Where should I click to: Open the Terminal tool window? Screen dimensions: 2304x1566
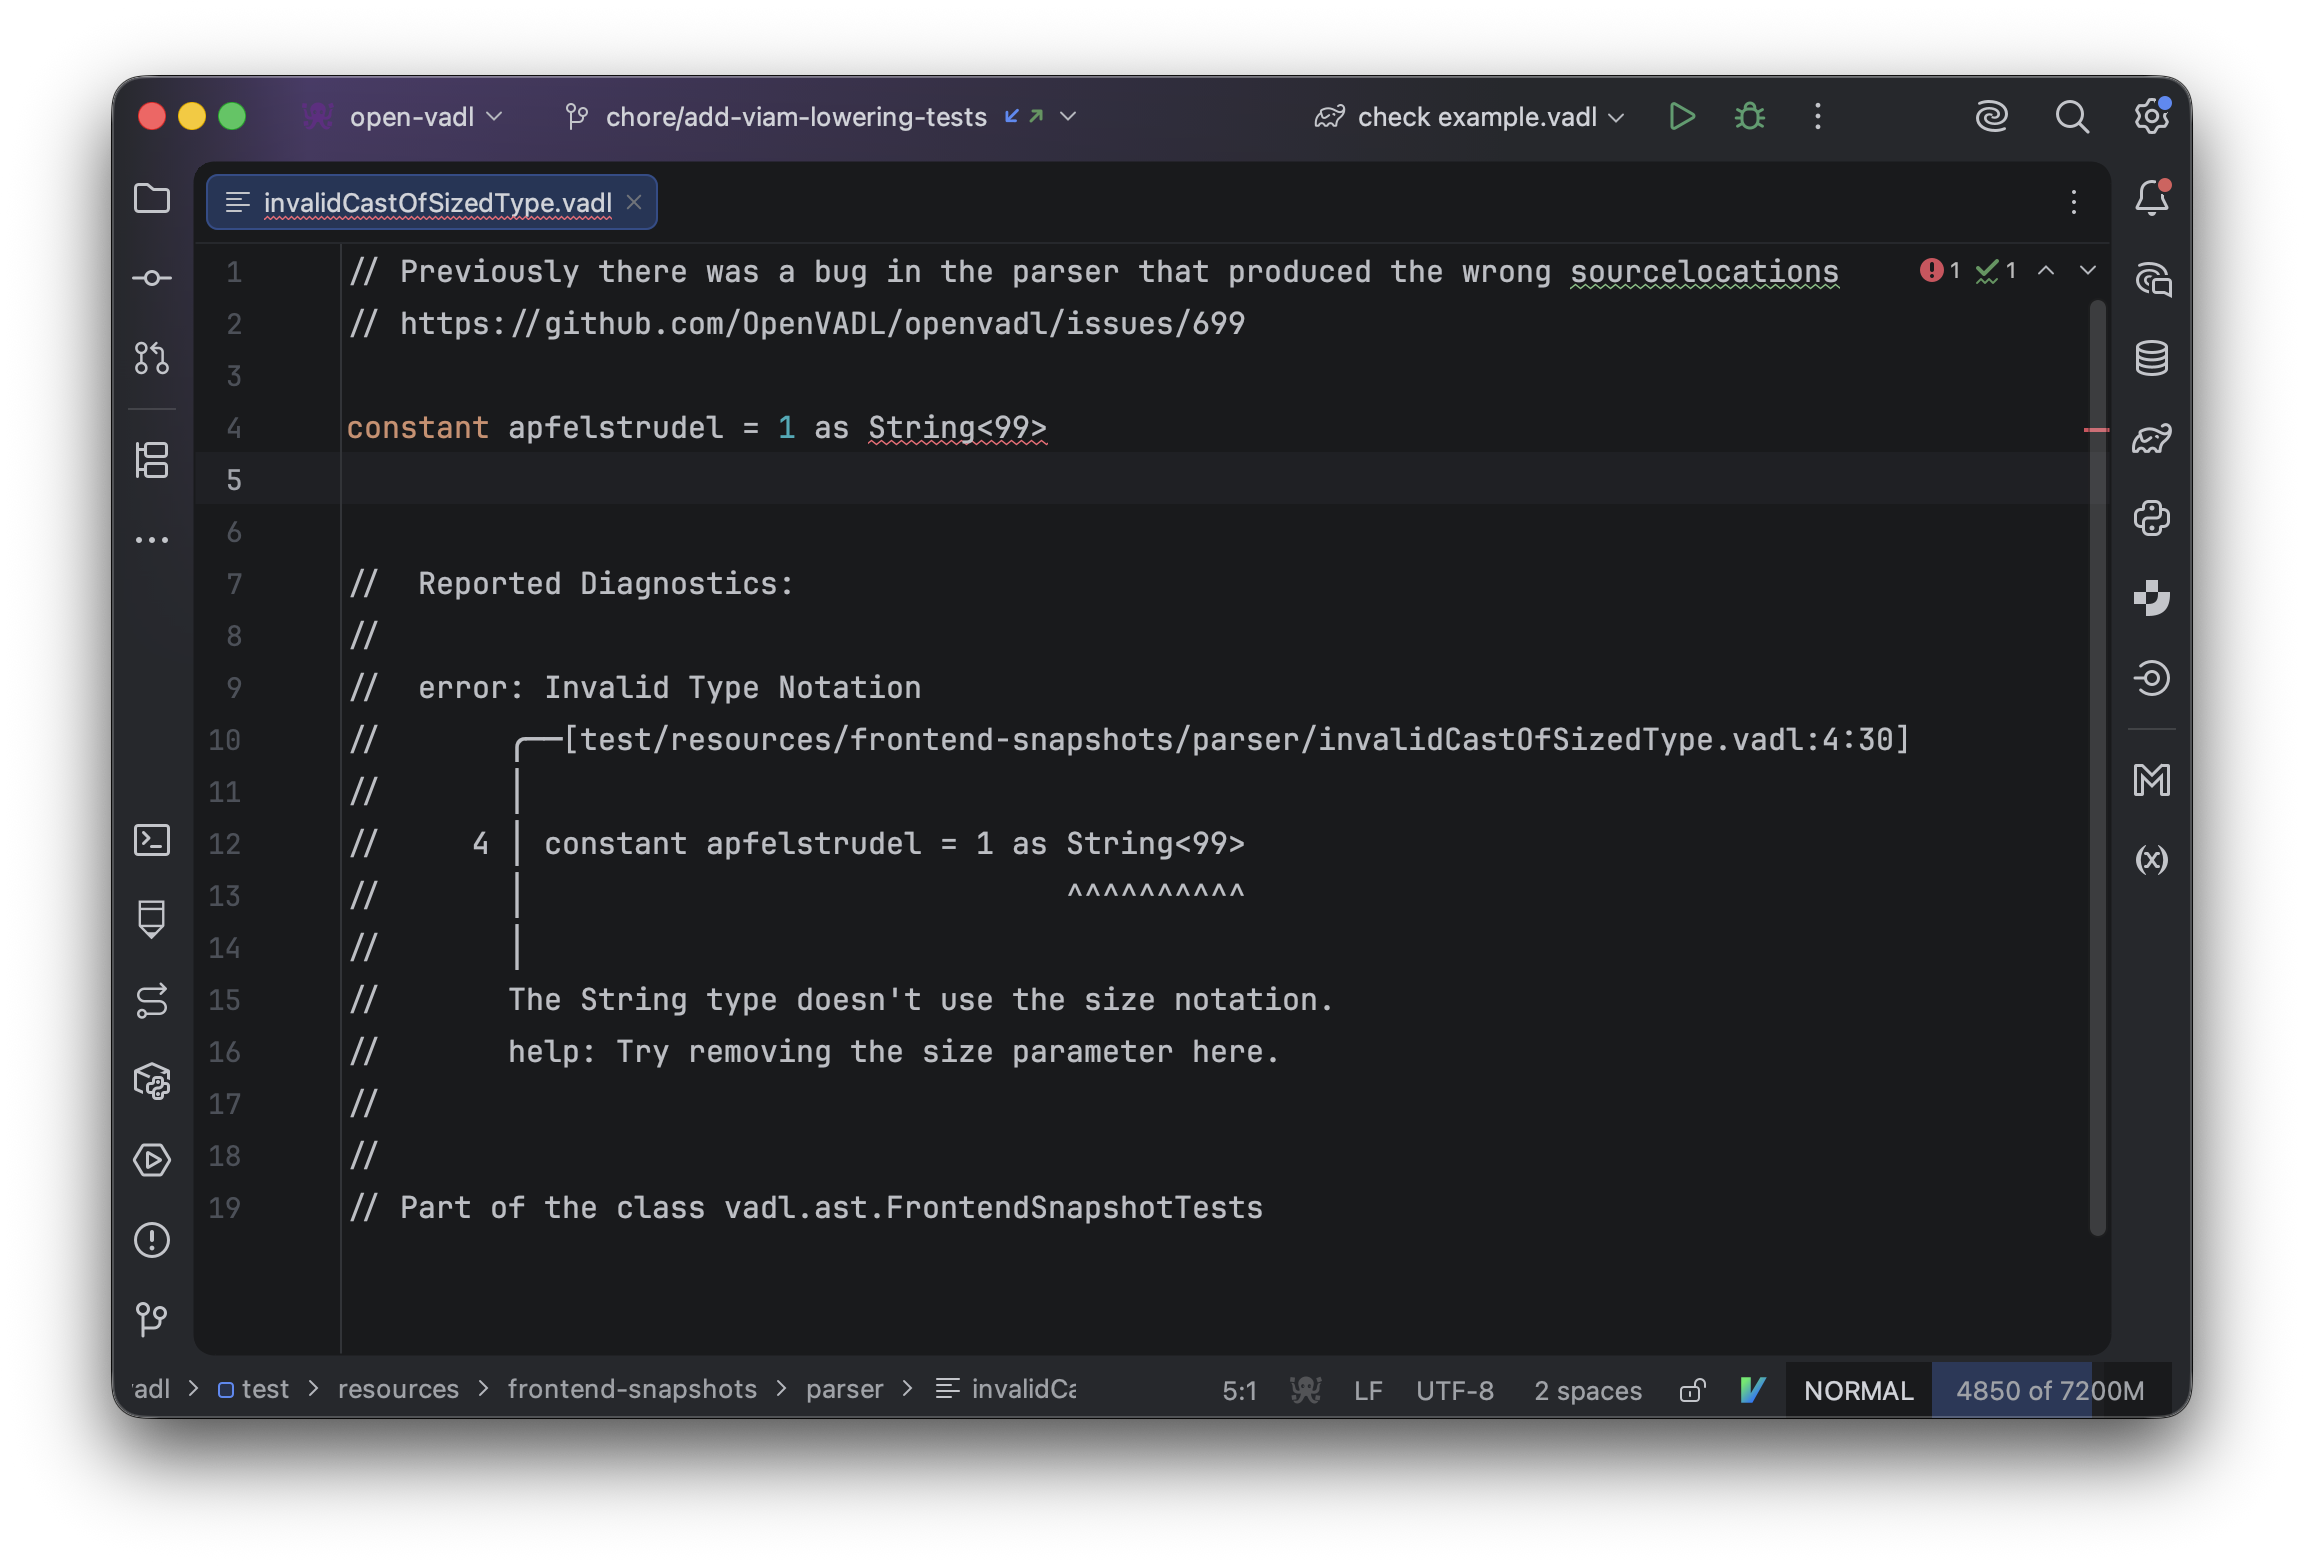click(152, 840)
